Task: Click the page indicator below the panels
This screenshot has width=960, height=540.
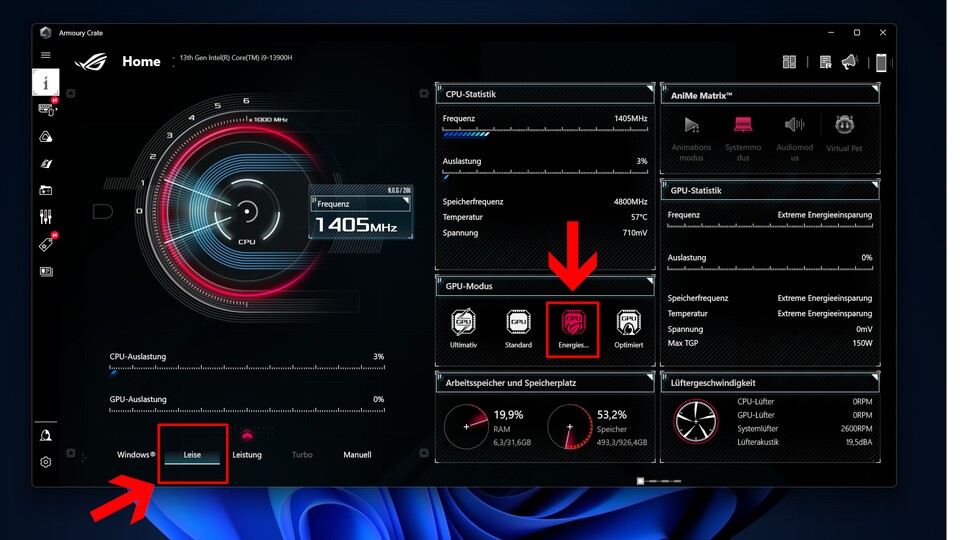Action: coord(659,481)
